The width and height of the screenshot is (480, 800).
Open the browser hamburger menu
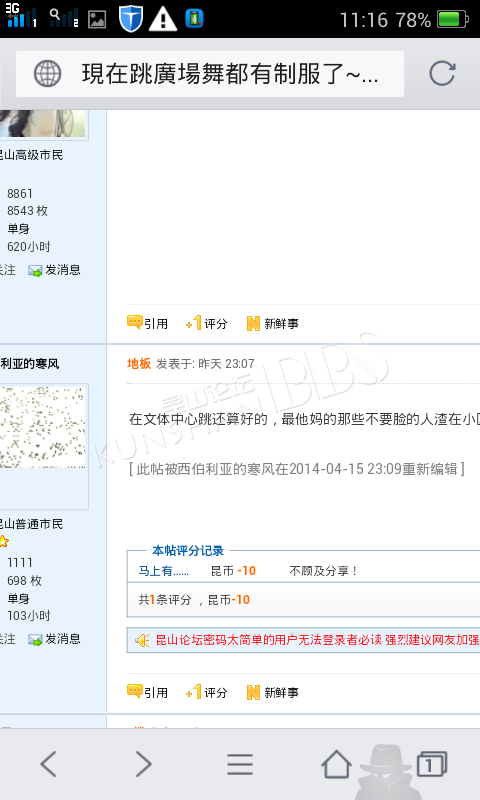tap(240, 764)
